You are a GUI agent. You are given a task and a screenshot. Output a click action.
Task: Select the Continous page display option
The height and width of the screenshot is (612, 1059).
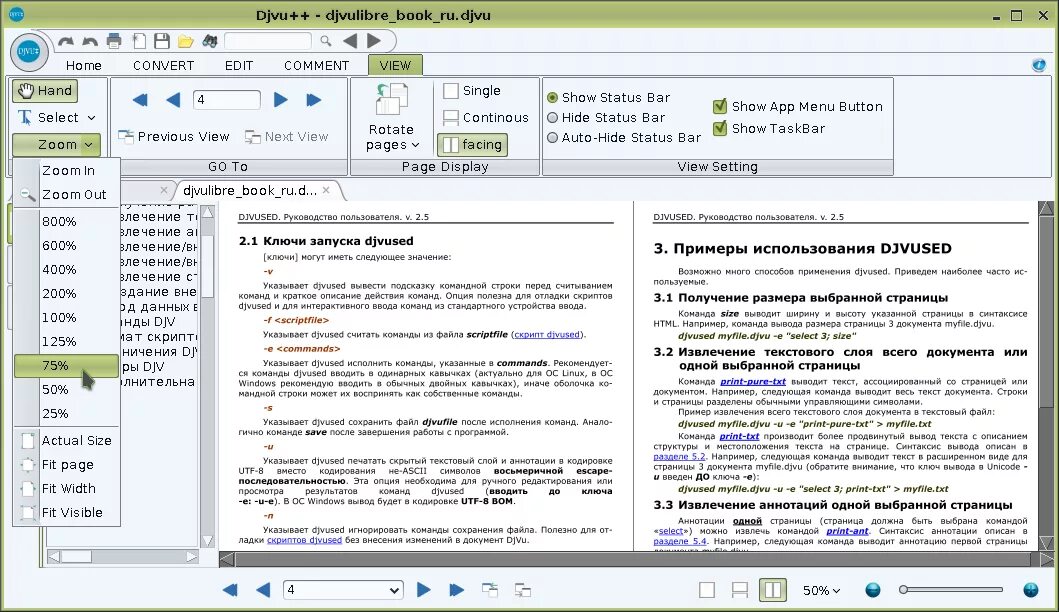point(486,118)
